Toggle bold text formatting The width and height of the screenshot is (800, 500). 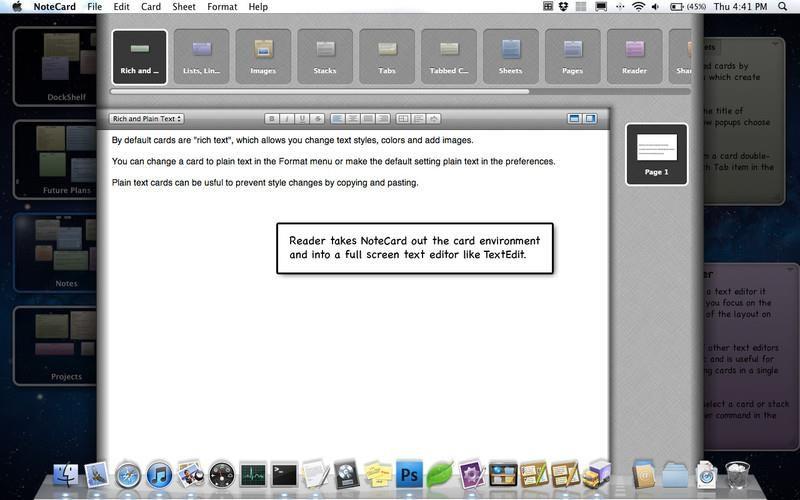click(x=271, y=119)
